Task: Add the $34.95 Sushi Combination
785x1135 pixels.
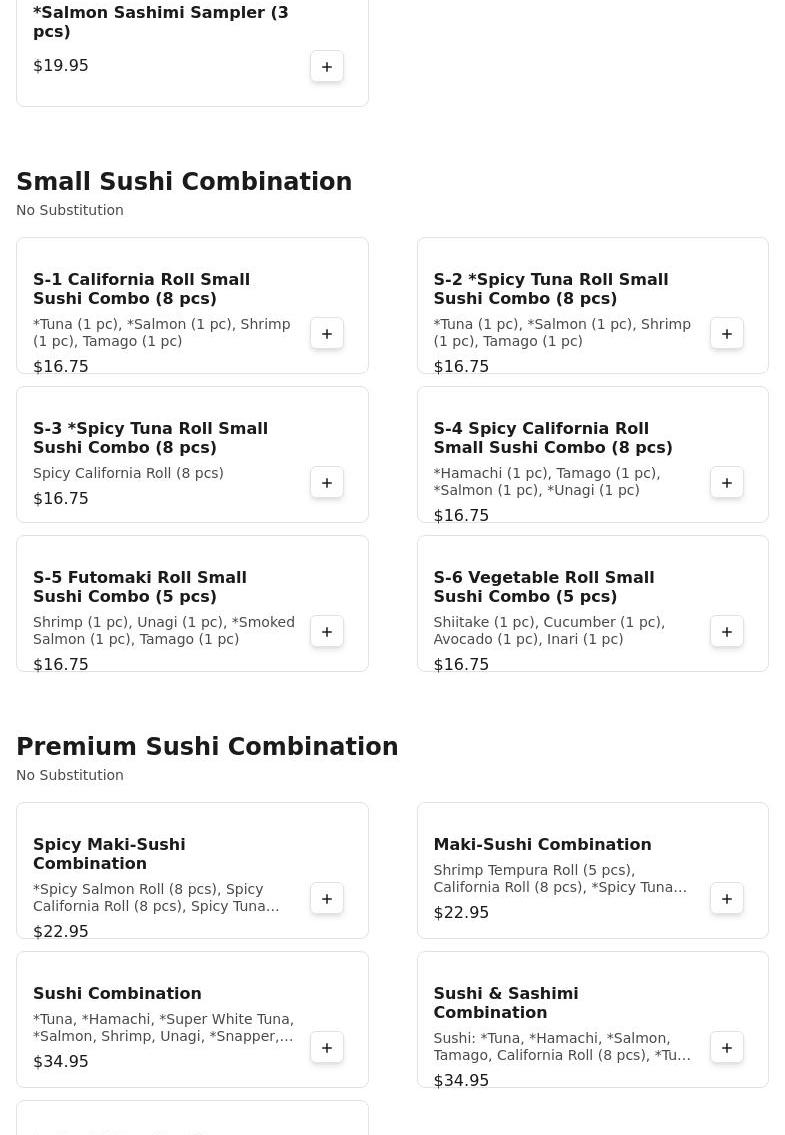Action: [327, 1048]
